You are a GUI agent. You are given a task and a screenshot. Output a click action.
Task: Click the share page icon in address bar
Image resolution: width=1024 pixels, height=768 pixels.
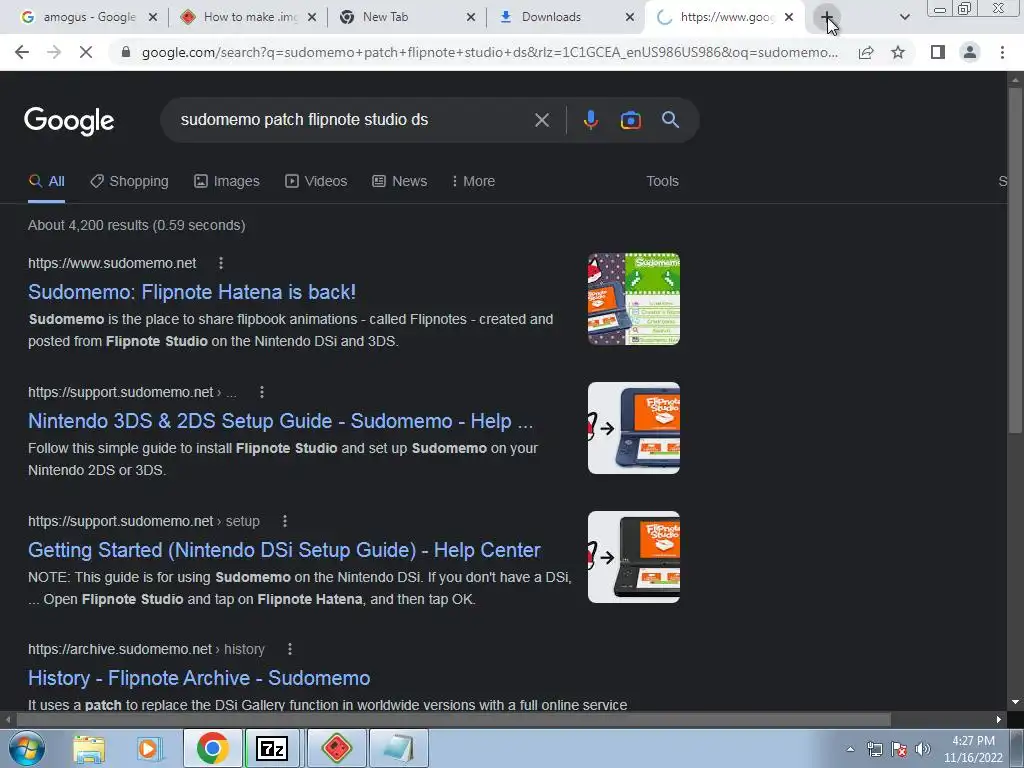coord(866,52)
